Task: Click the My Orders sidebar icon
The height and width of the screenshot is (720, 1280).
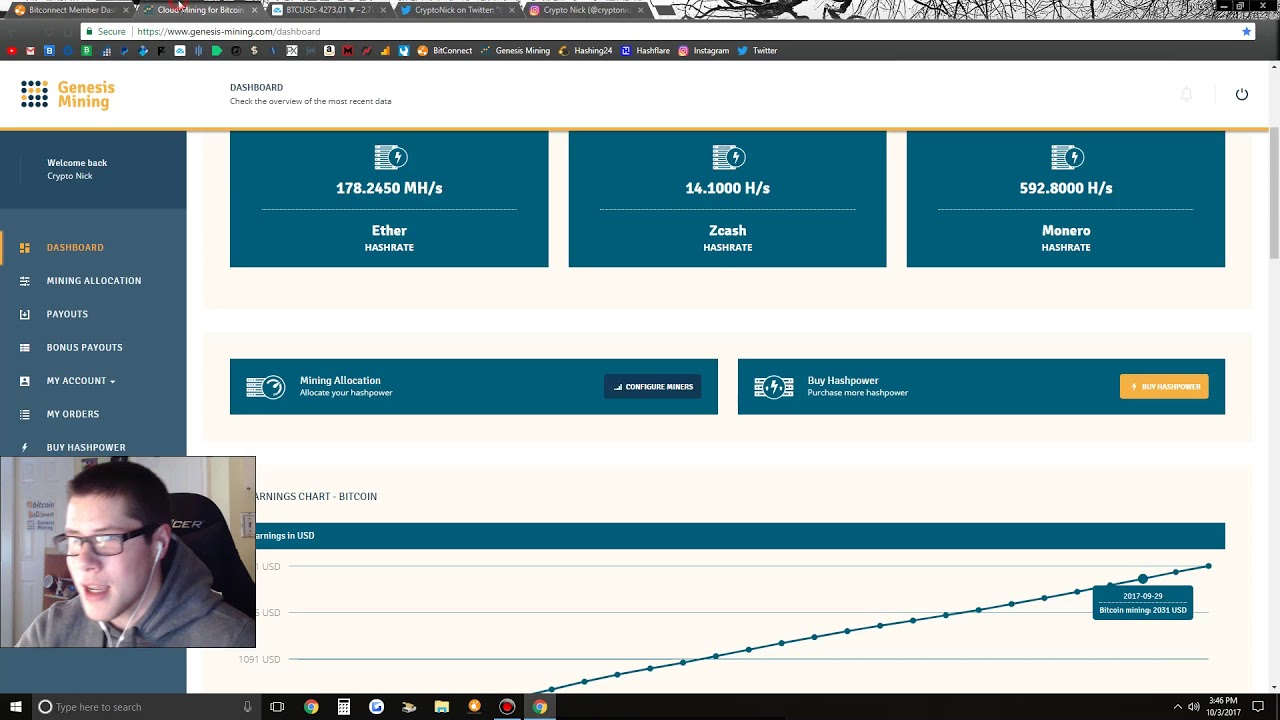Action: tap(25, 414)
